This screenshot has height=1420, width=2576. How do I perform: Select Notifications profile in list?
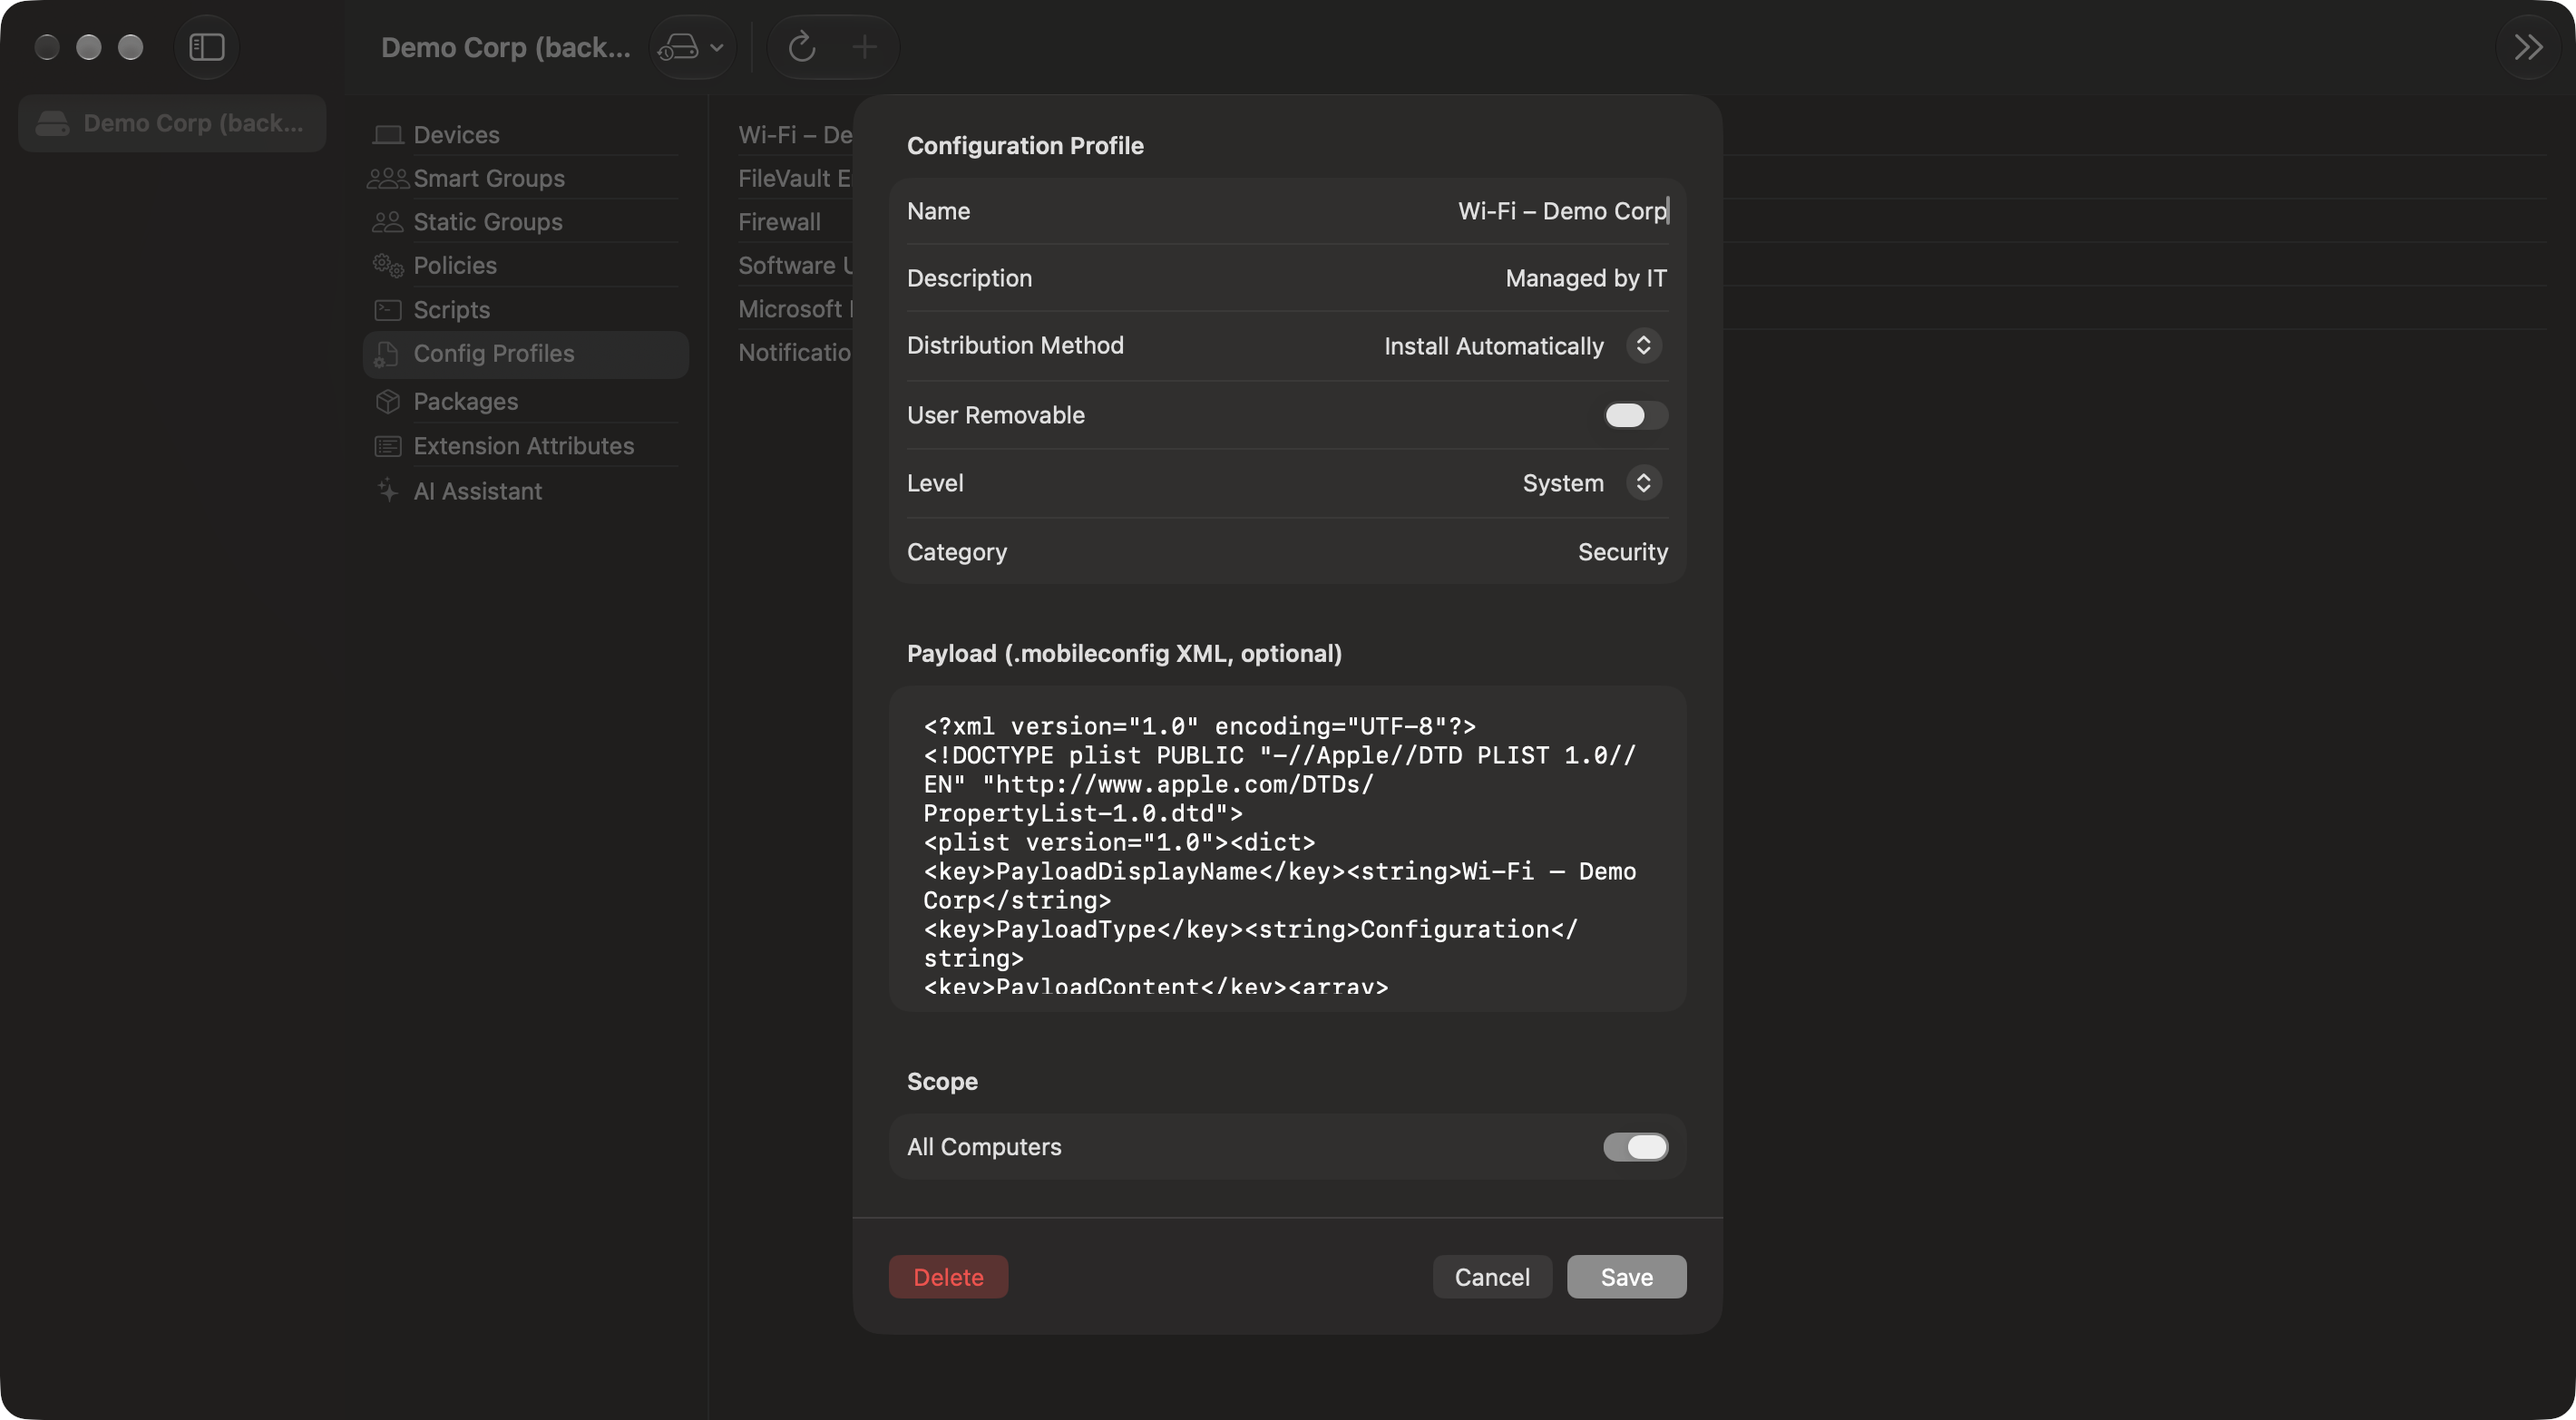794,352
